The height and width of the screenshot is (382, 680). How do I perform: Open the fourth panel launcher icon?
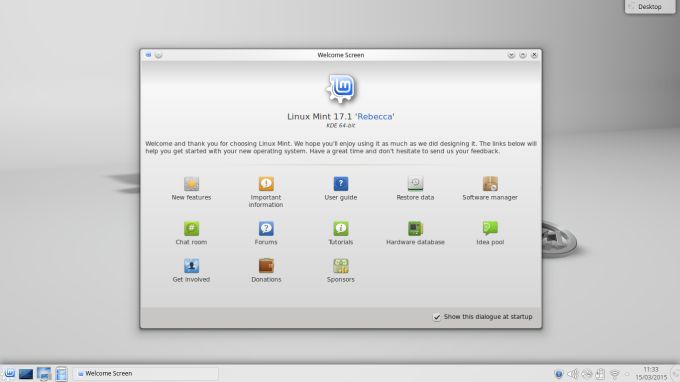click(x=62, y=374)
